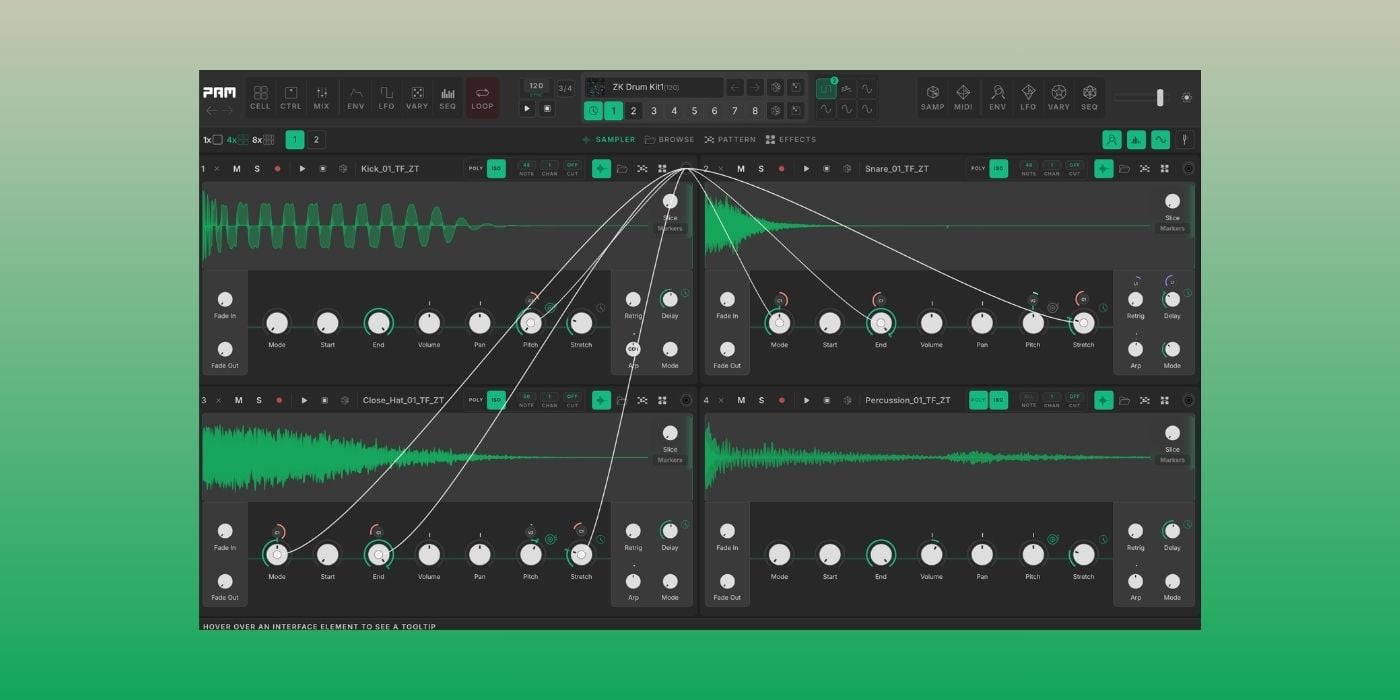Start transport playback
Image resolution: width=1400 pixels, height=700 pixels.
528,109
